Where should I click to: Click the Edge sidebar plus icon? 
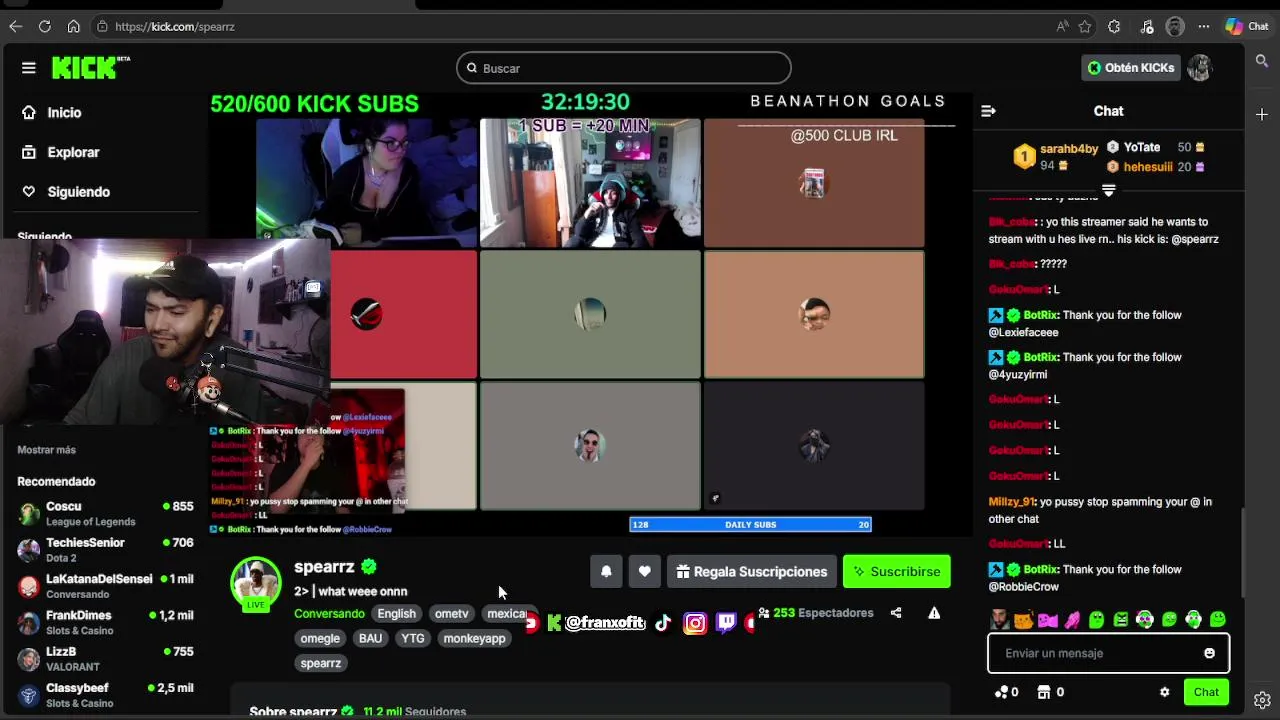(x=1262, y=114)
